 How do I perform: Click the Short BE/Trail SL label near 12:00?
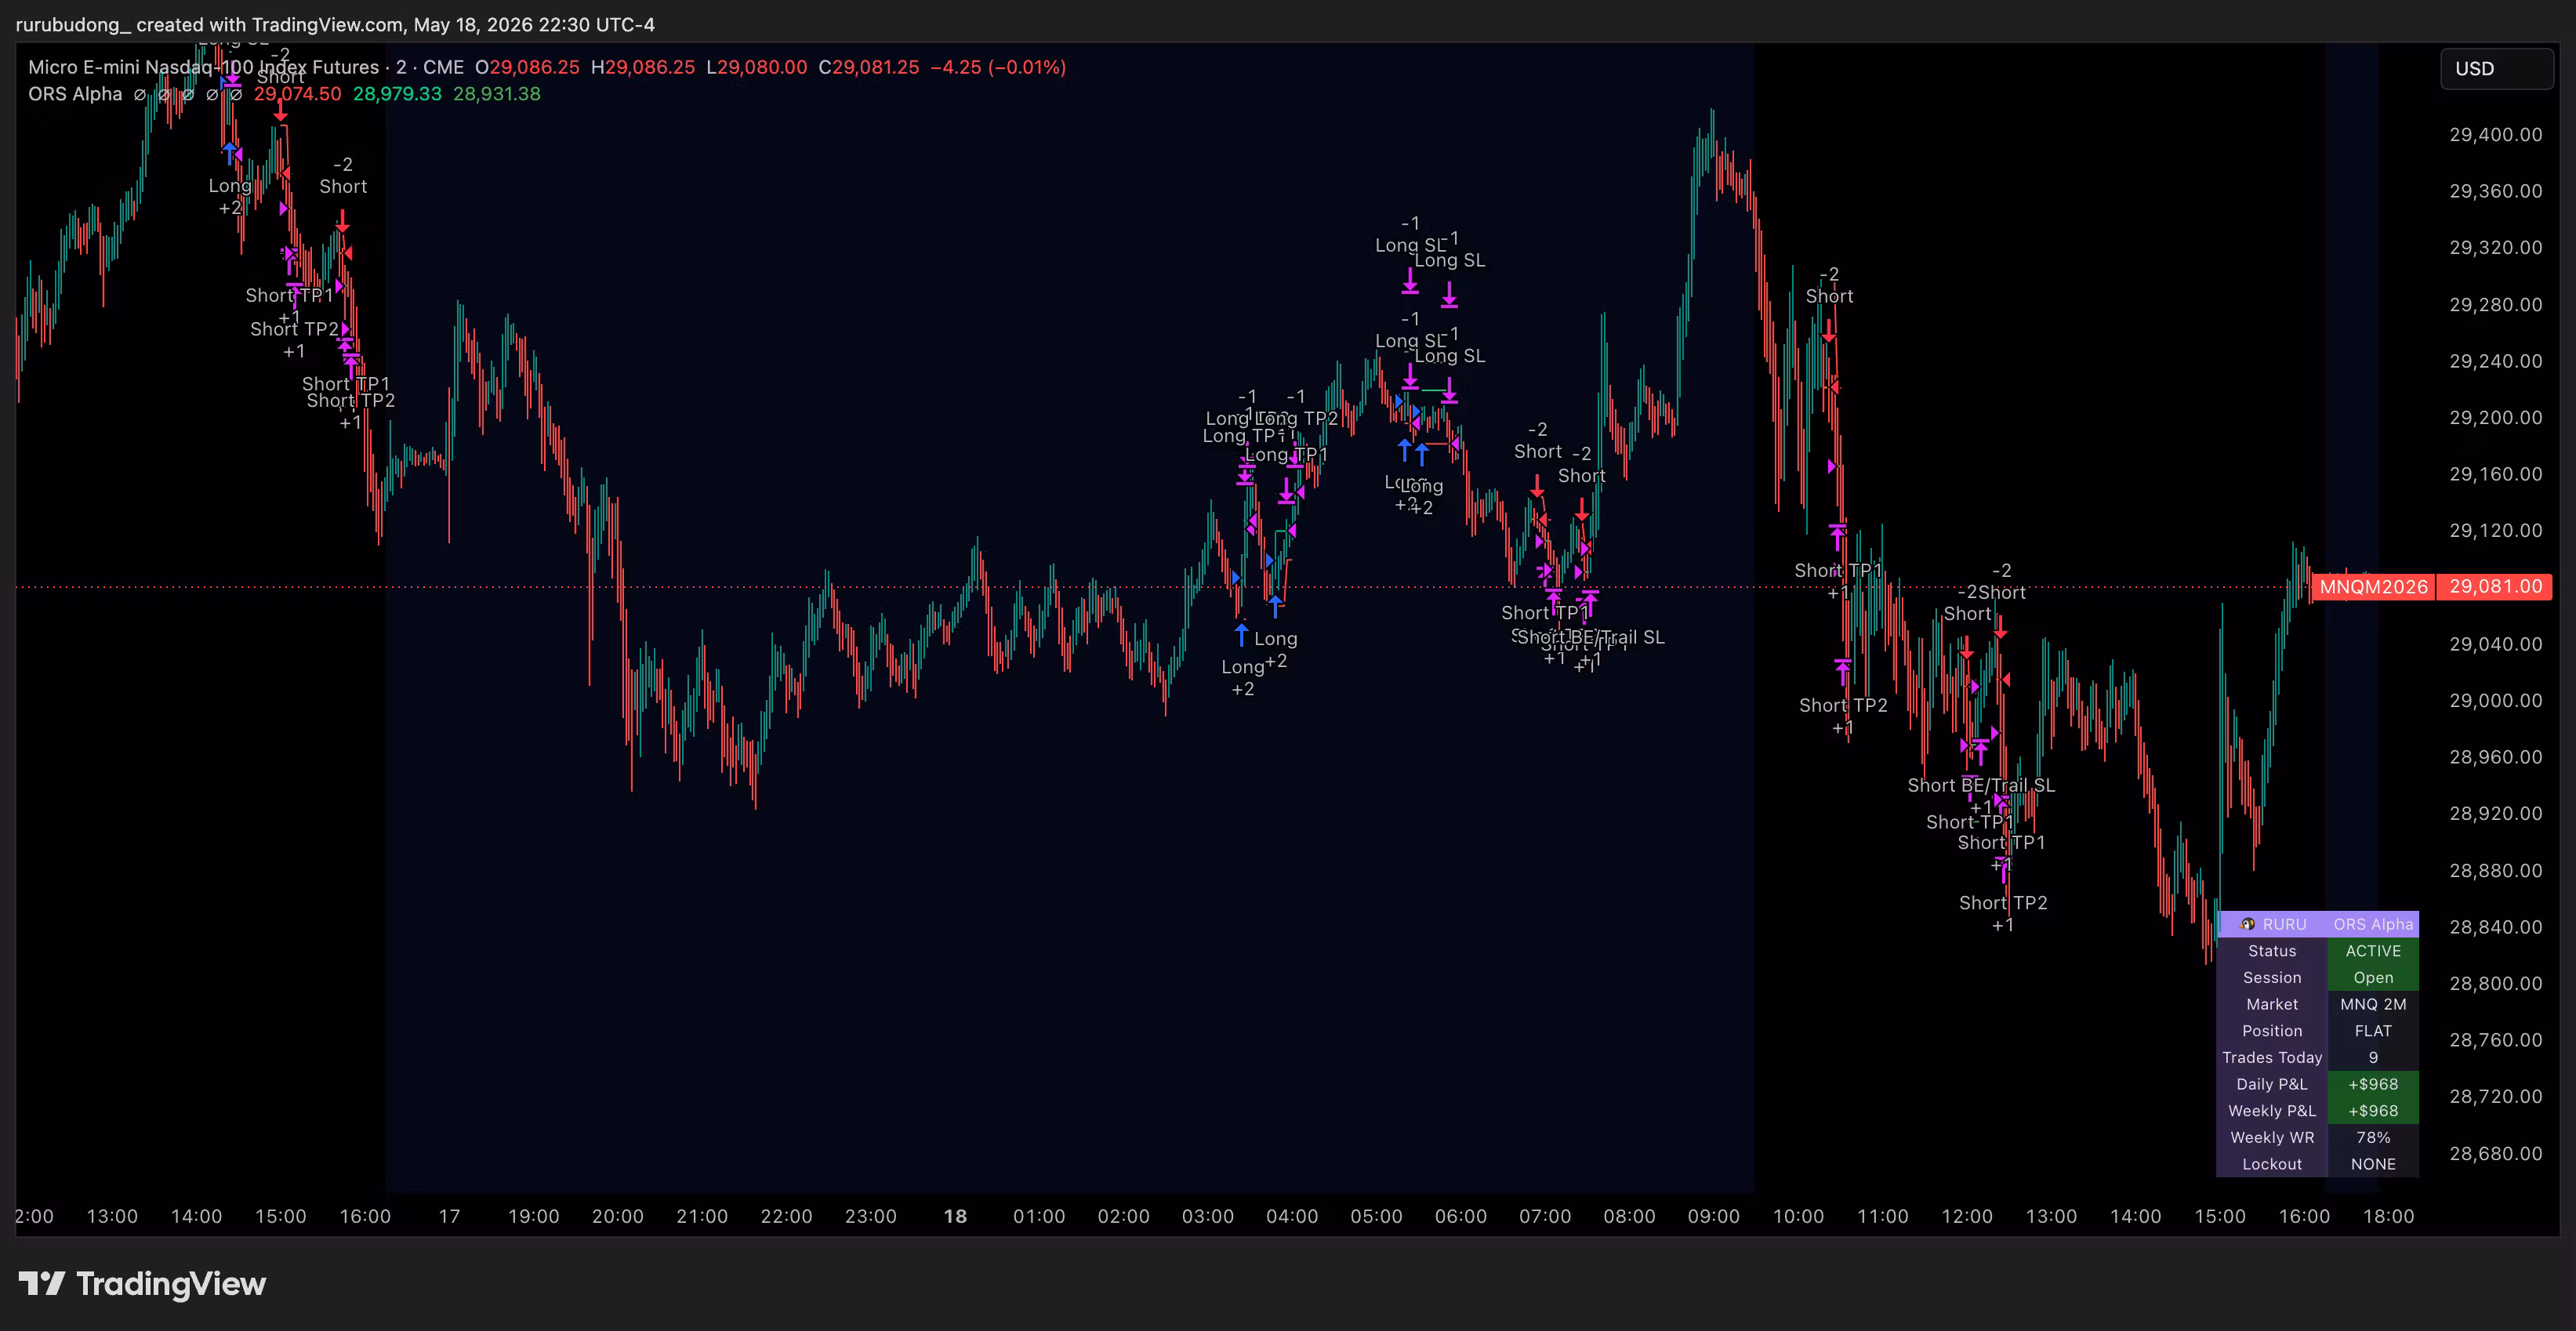pos(1981,785)
